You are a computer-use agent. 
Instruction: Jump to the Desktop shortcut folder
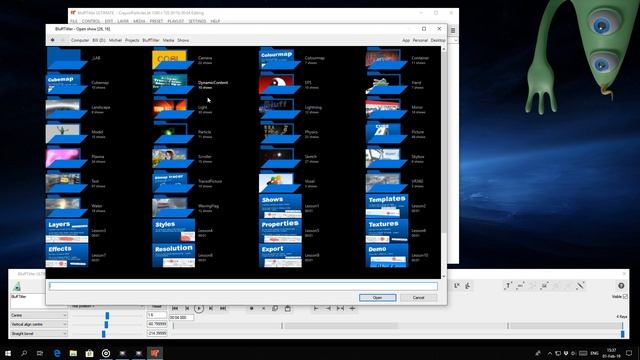[438, 40]
